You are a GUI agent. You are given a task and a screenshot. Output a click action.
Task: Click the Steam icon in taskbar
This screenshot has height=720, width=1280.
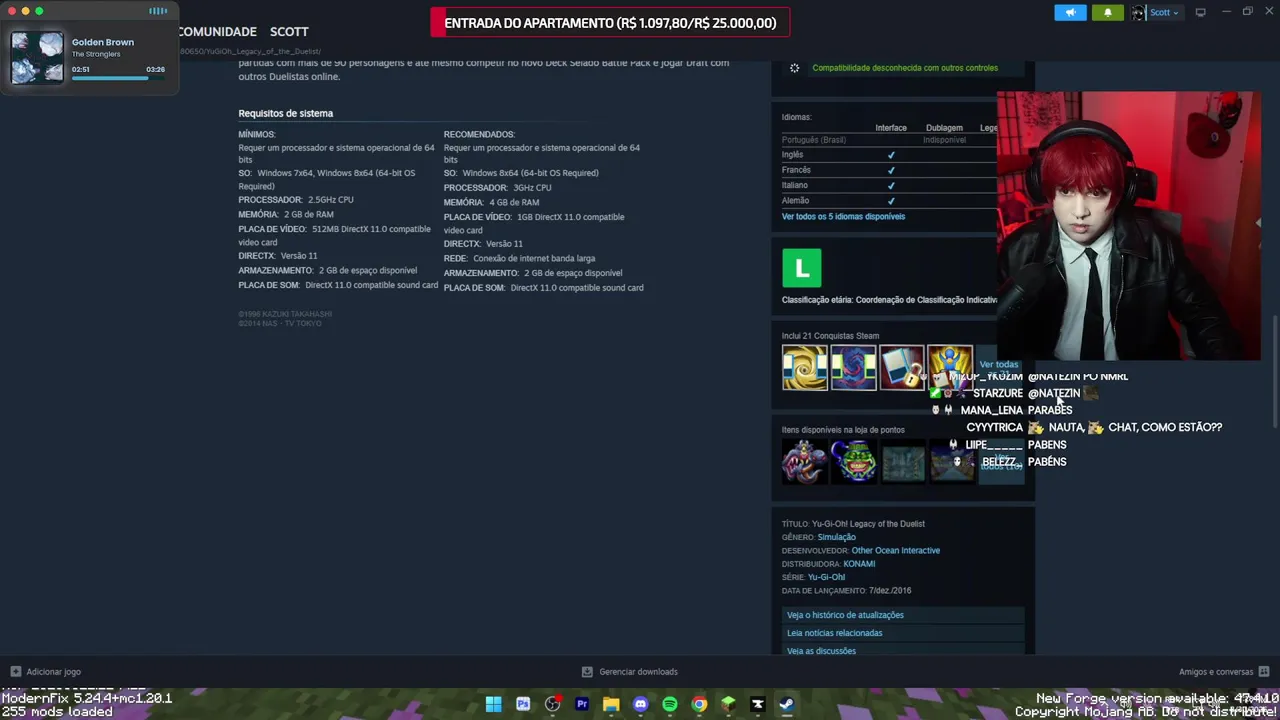pyautogui.click(x=787, y=704)
